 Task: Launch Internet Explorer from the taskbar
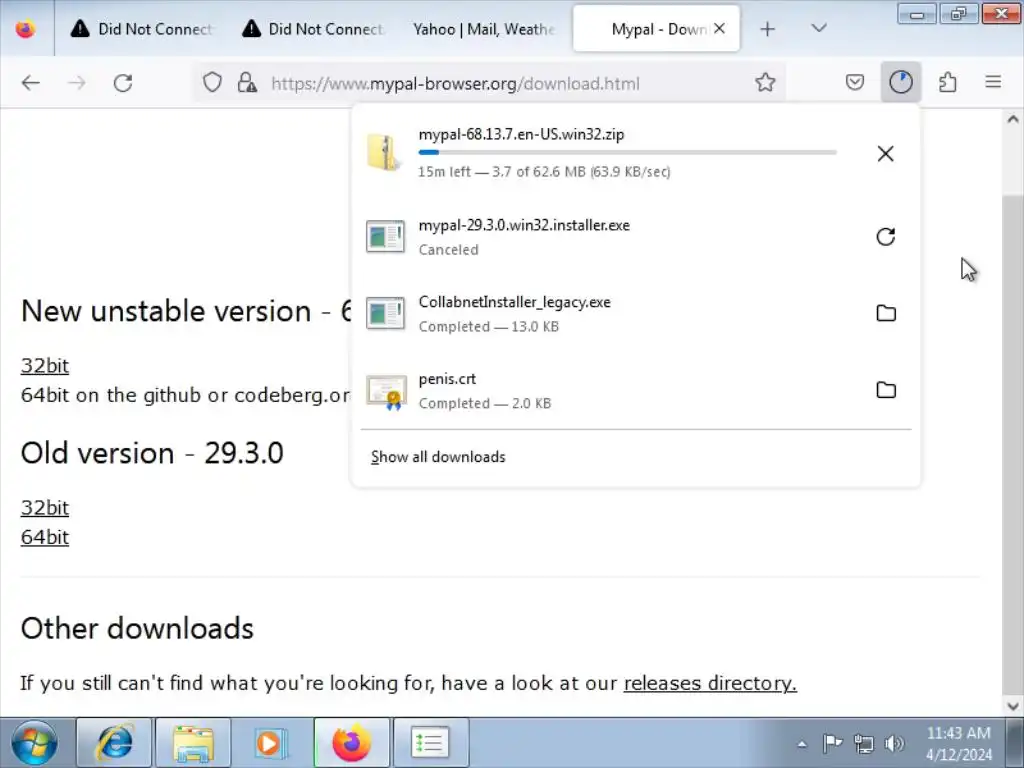114,743
